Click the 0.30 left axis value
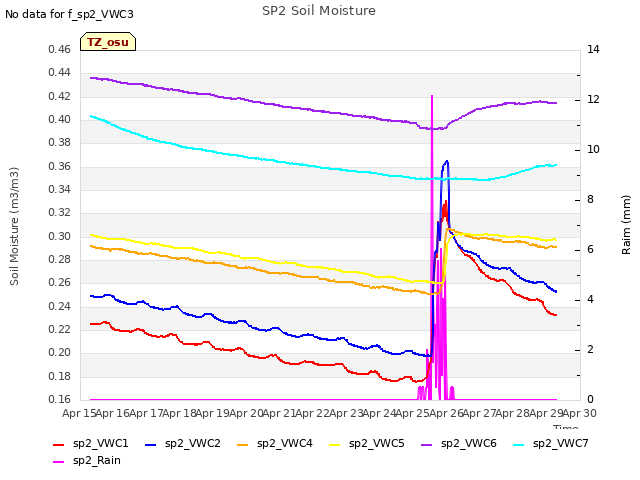 coord(60,236)
